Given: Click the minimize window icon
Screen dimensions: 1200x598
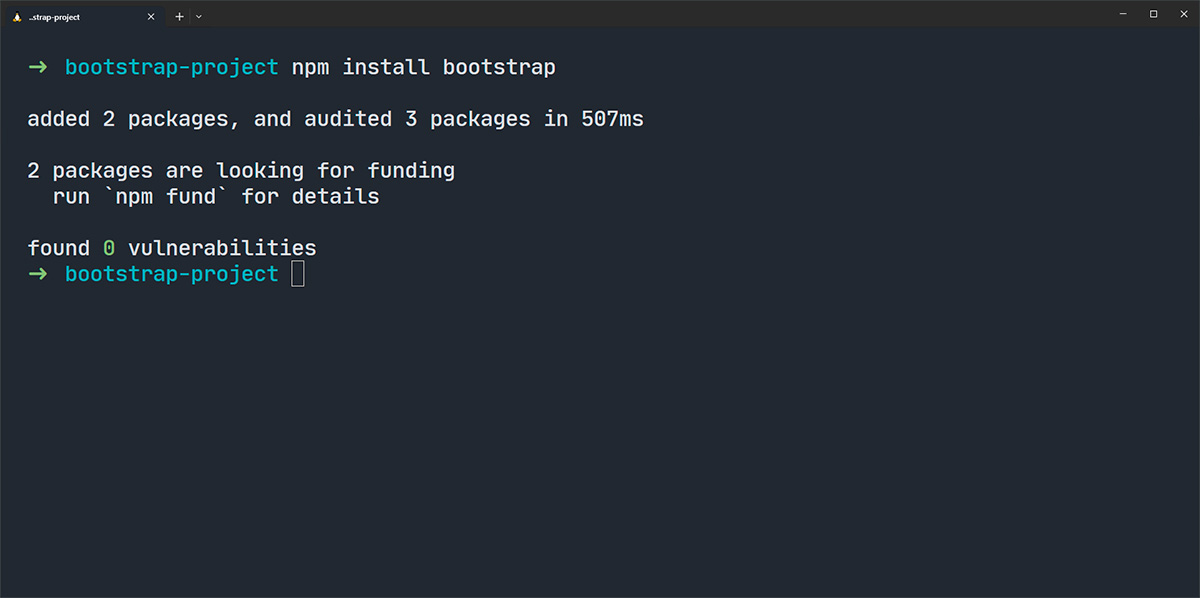Looking at the screenshot, I should tap(1124, 13).
